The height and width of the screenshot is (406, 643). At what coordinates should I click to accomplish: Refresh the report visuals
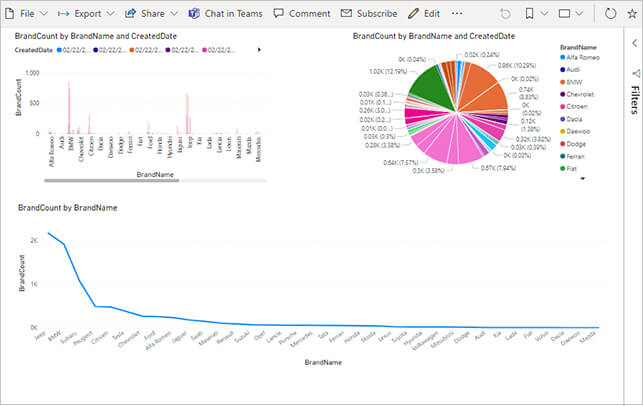point(611,14)
